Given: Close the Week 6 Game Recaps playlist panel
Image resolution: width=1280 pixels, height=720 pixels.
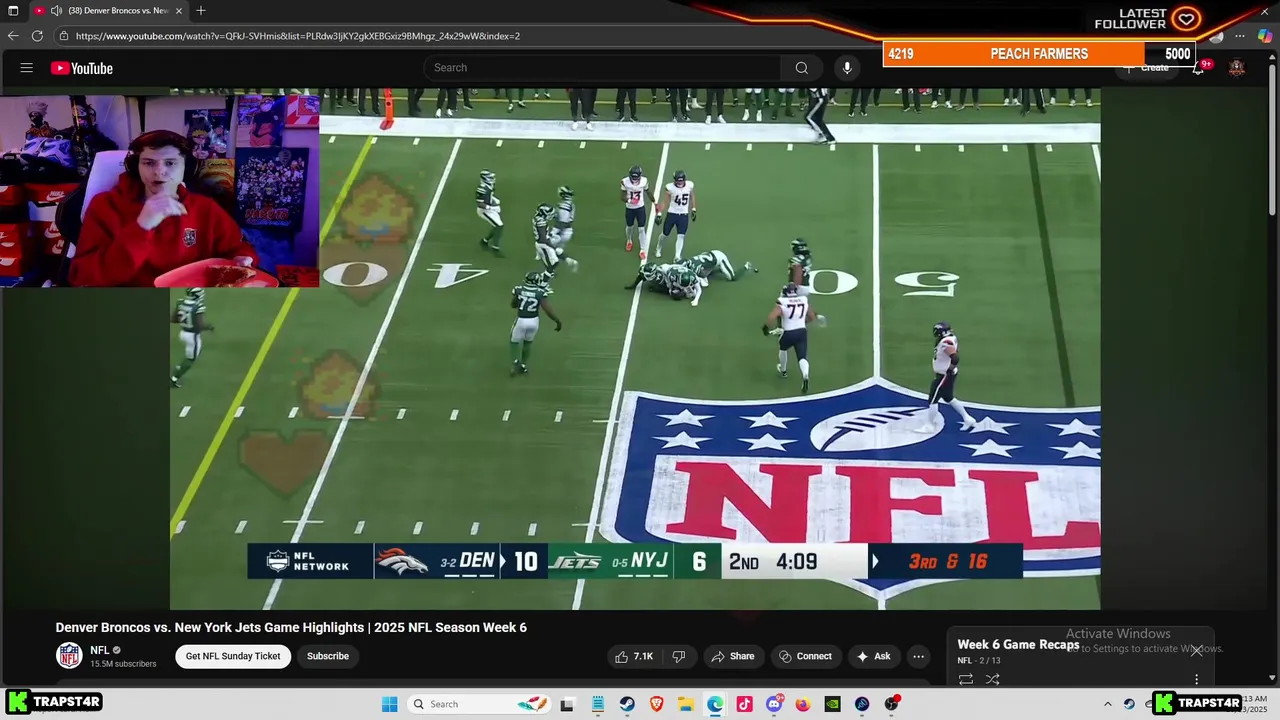Looking at the screenshot, I should [x=1196, y=650].
